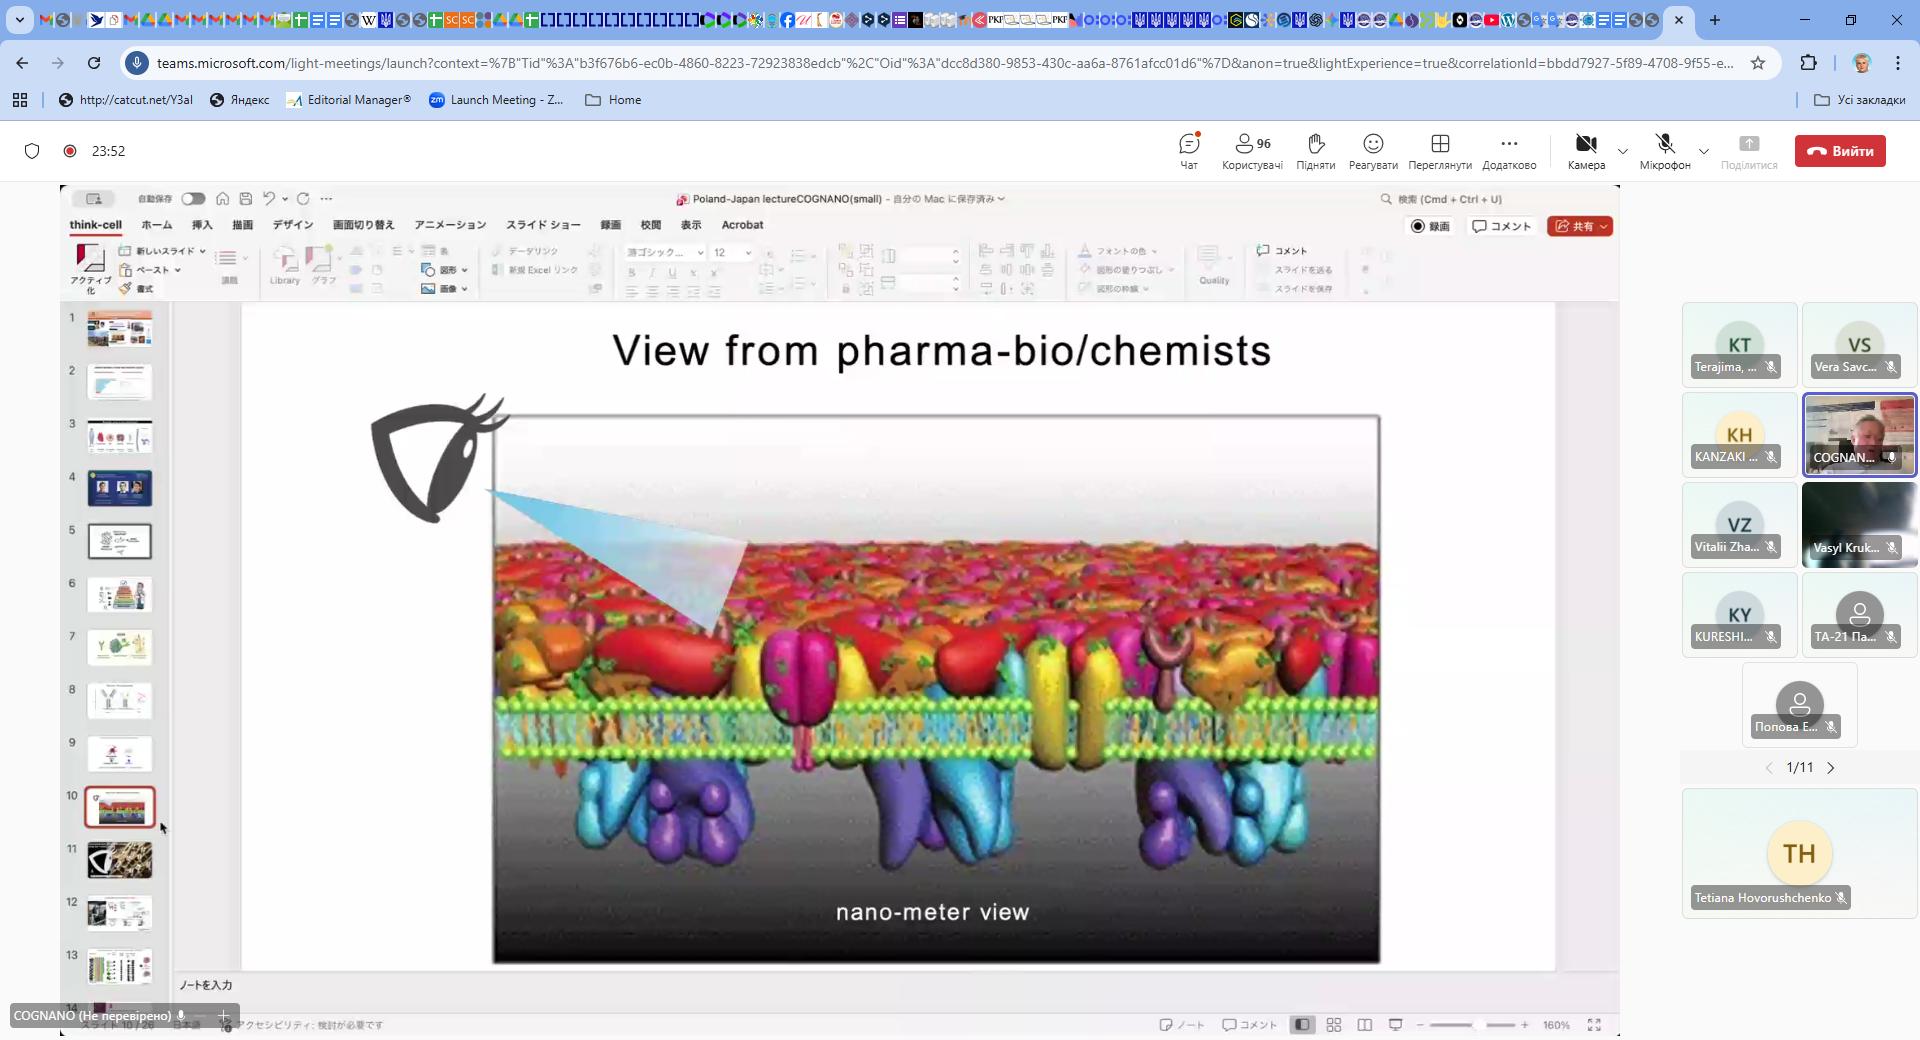Open the reactions emoji menu
Image resolution: width=1920 pixels, height=1040 pixels.
click(x=1373, y=151)
